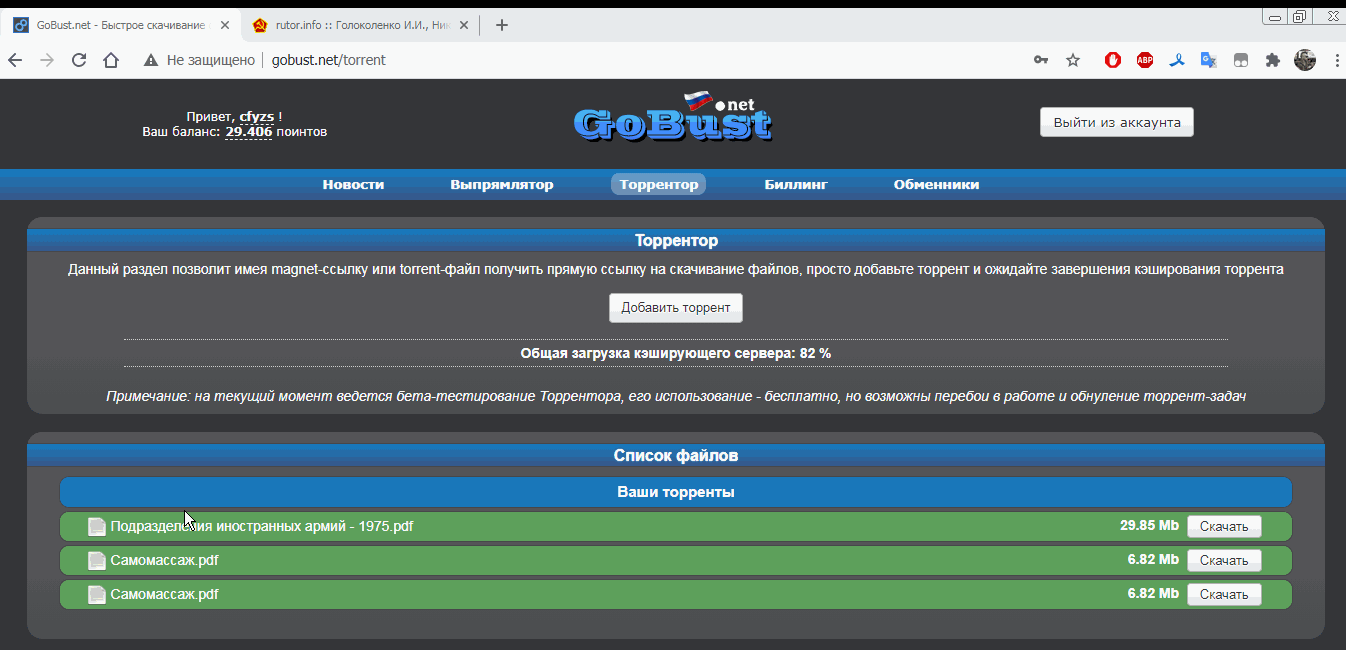
Task: Click file name Подразделения иностранных армий - 1975.pdf
Action: tap(262, 526)
